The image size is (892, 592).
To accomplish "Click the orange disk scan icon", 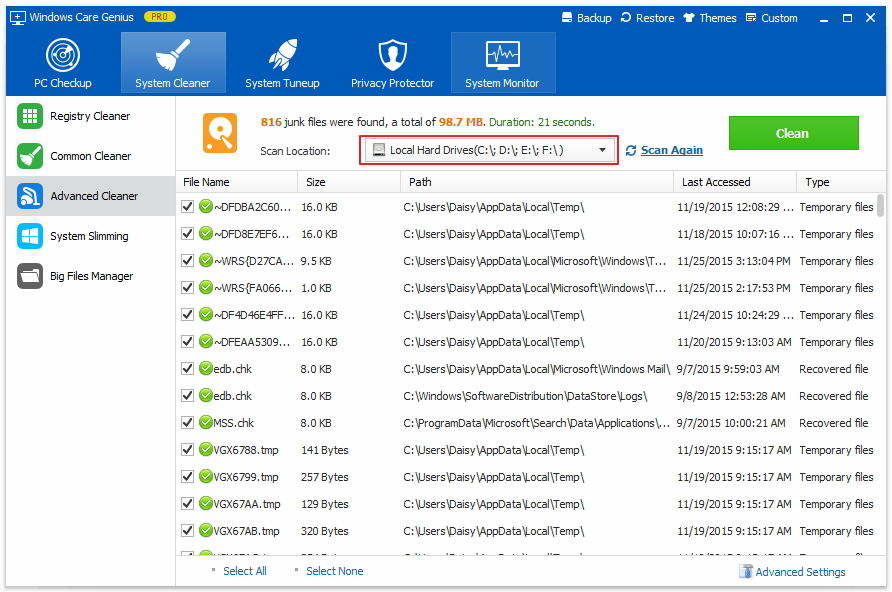I will [220, 133].
